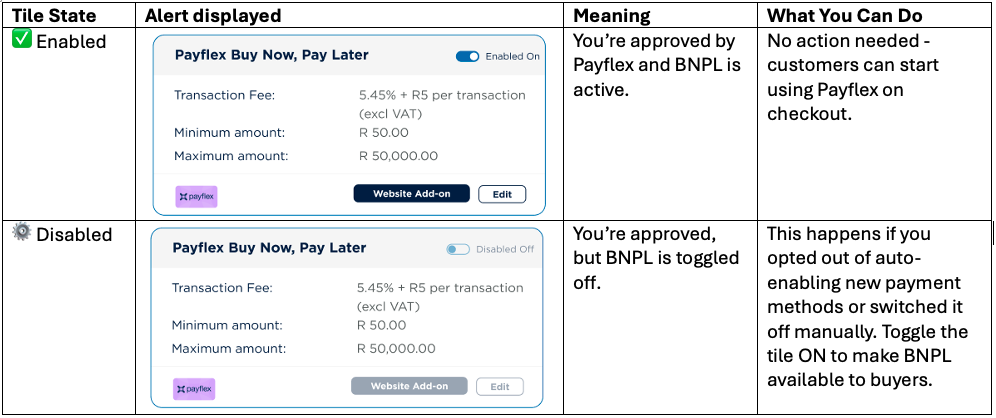Click the gear icon beside Disabled
Screen dimensions: 996x418
21,233
